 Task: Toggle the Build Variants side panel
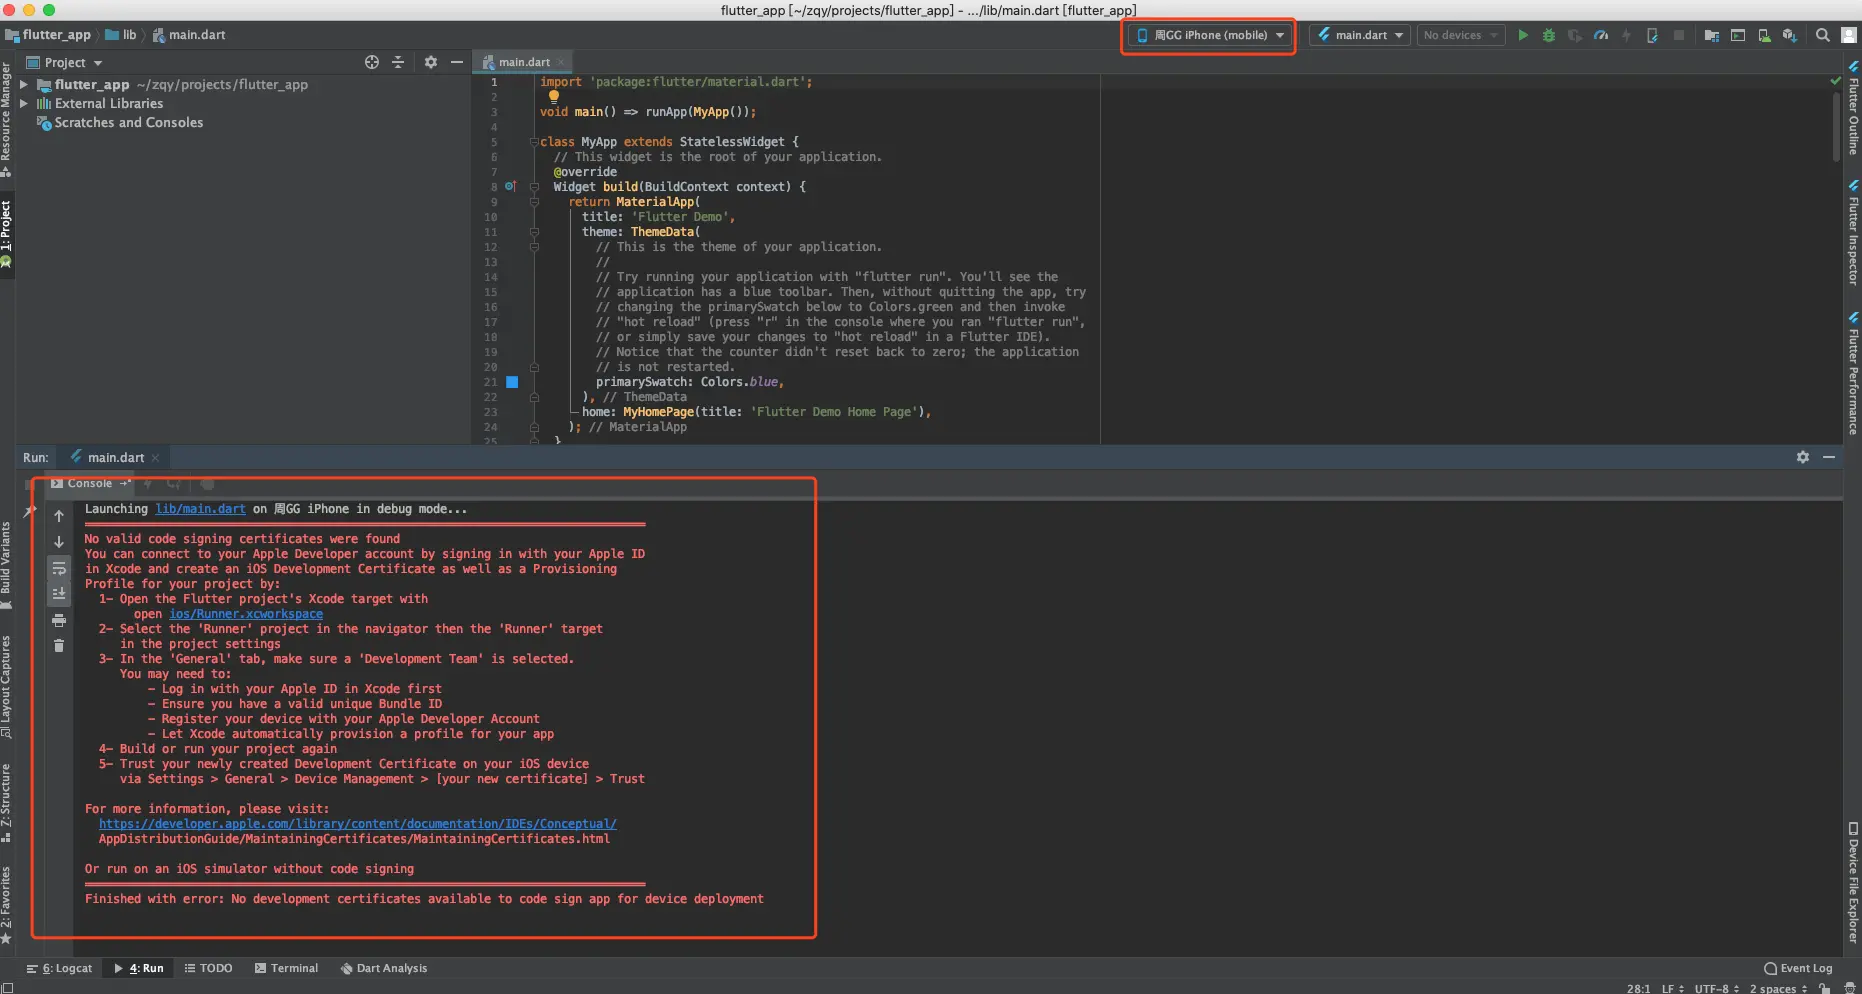click(x=6, y=565)
